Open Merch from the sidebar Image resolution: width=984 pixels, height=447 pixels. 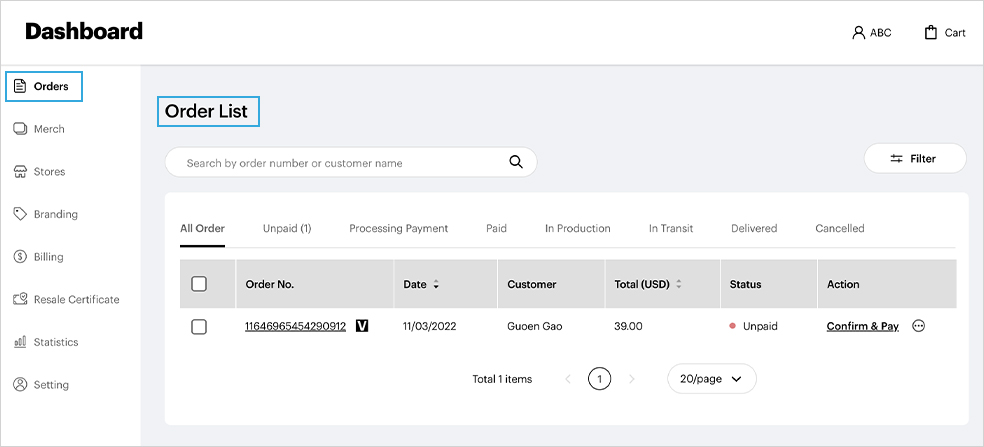coord(48,129)
